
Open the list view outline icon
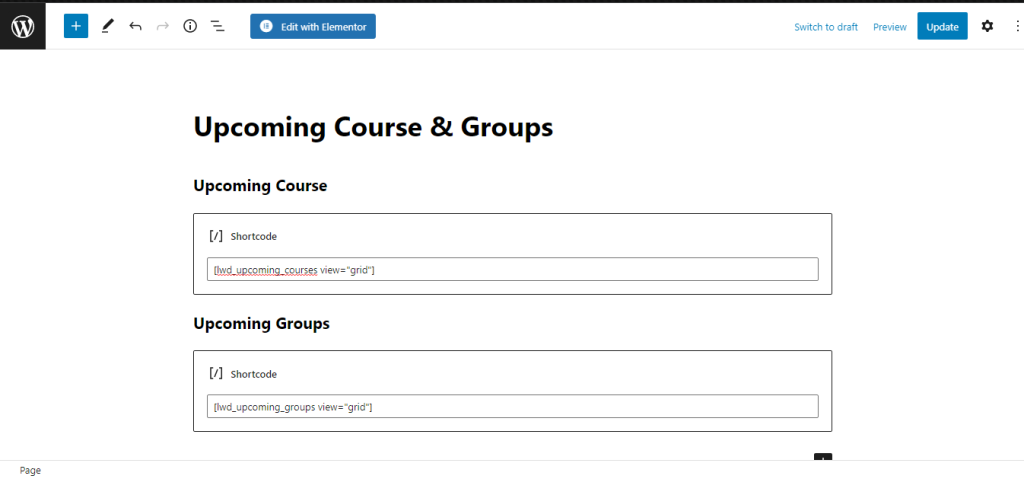[217, 26]
